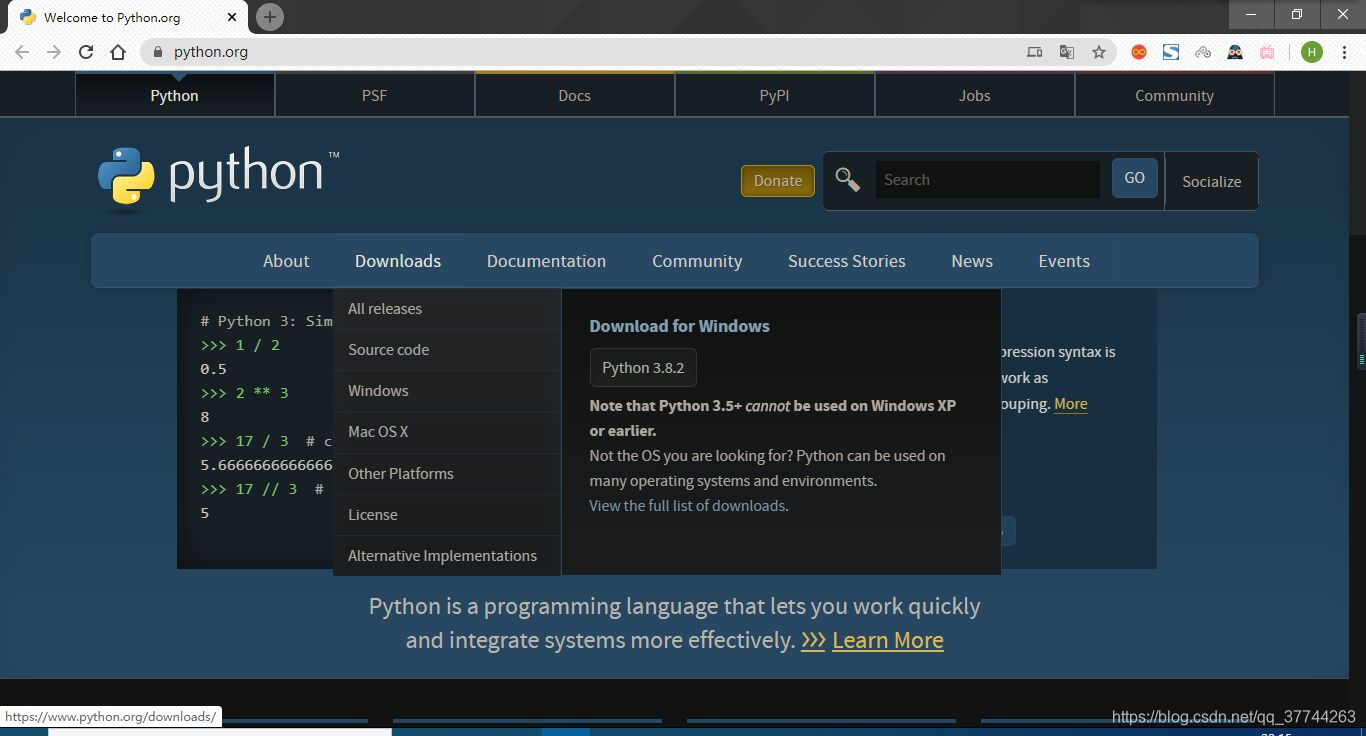Choose Source code in Downloads menu
This screenshot has width=1366, height=736.
pos(447,350)
